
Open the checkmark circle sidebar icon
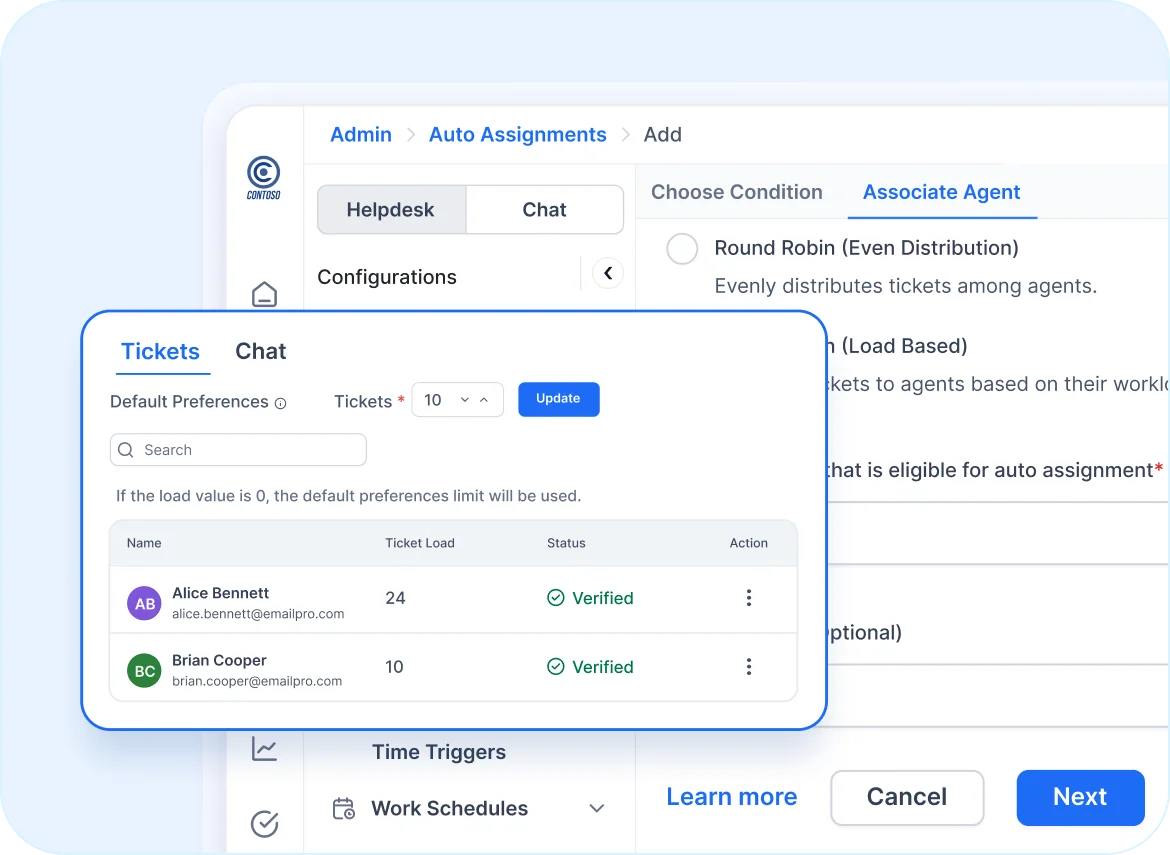click(264, 824)
